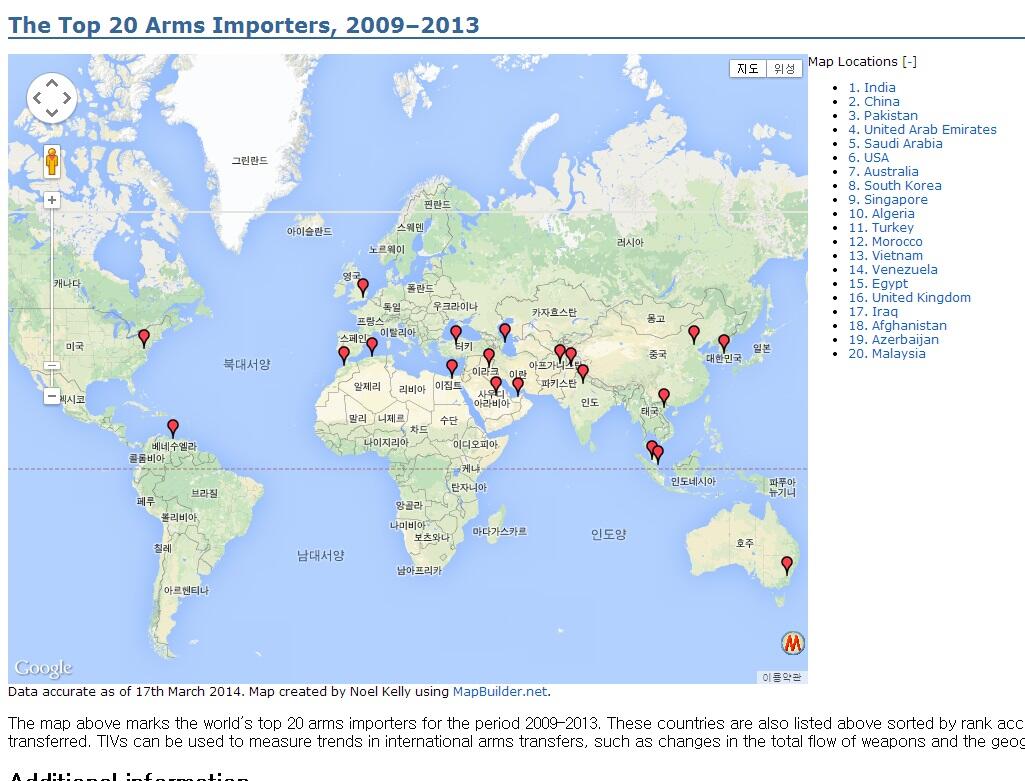Click the red marker on the United Kingdom

(363, 286)
